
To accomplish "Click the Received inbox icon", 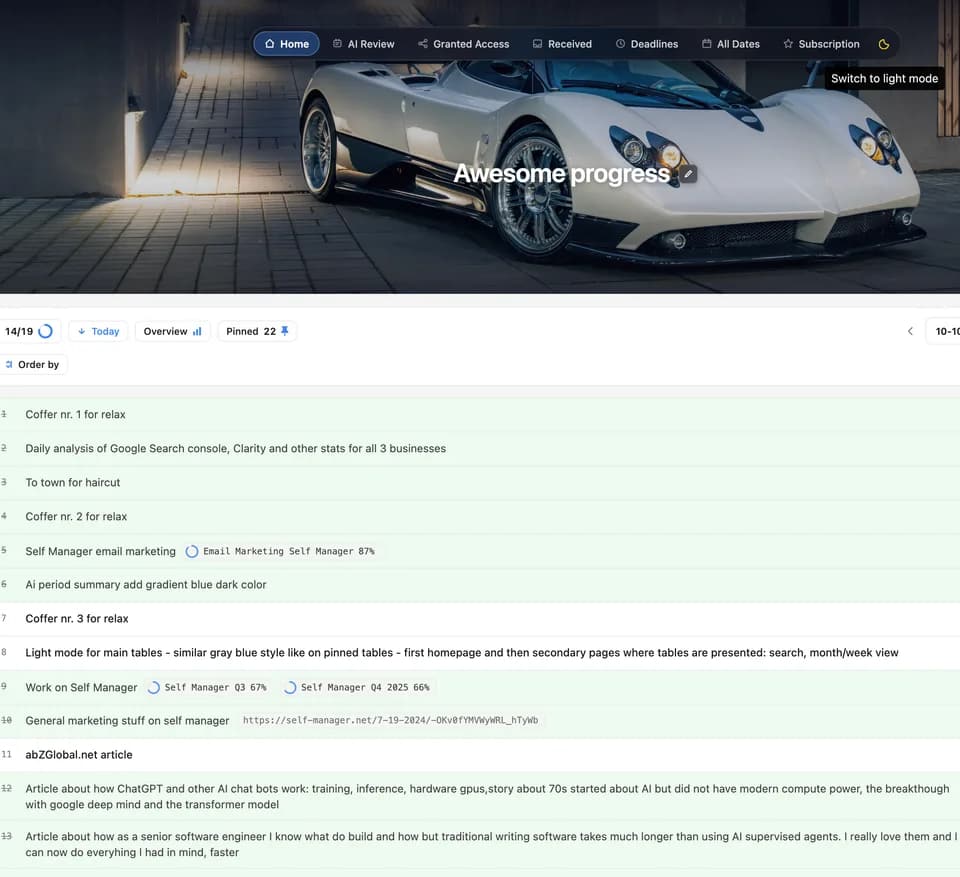I will pos(537,43).
